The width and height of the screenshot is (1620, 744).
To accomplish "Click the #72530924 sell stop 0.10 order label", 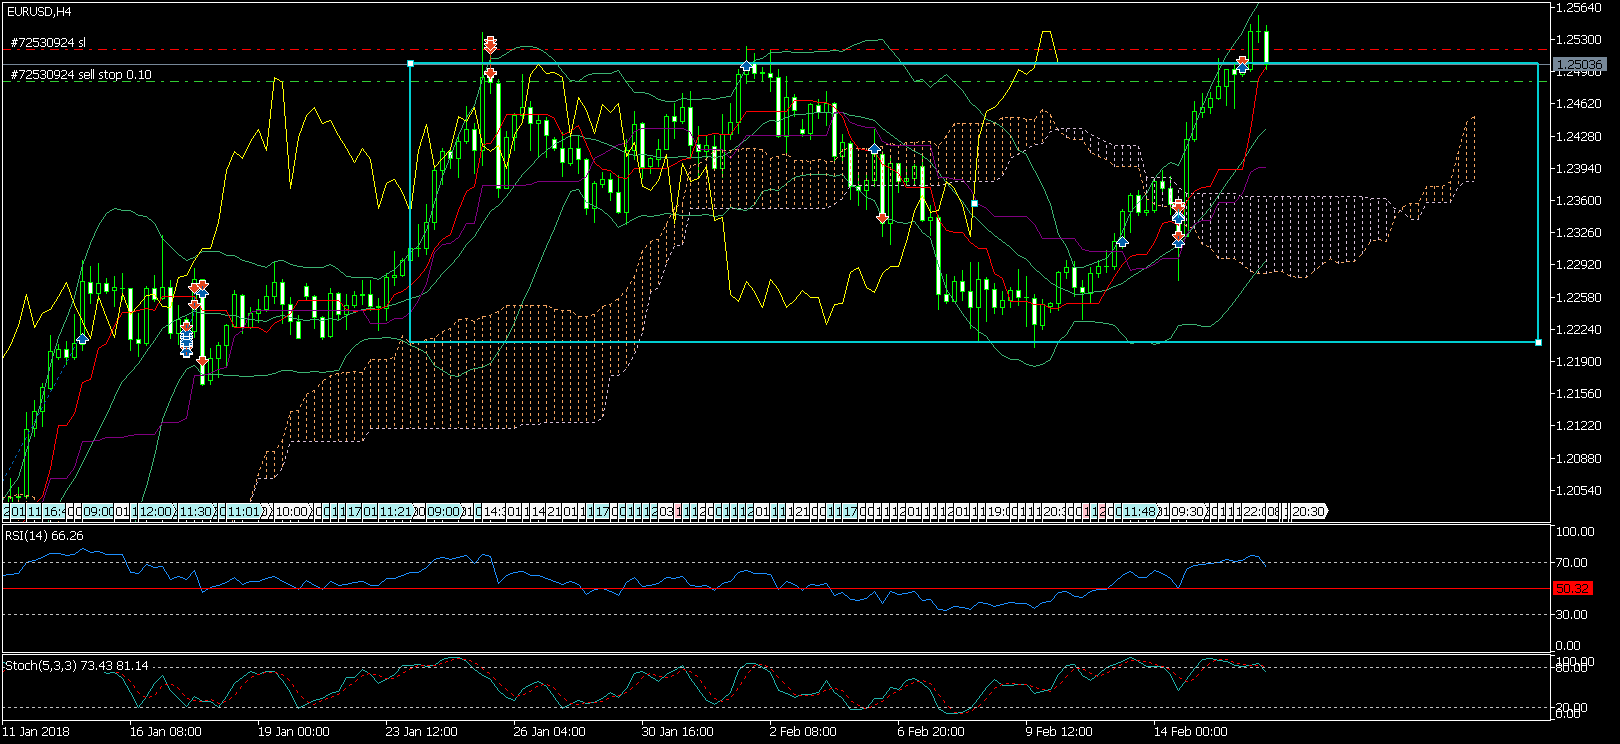I will point(81,75).
